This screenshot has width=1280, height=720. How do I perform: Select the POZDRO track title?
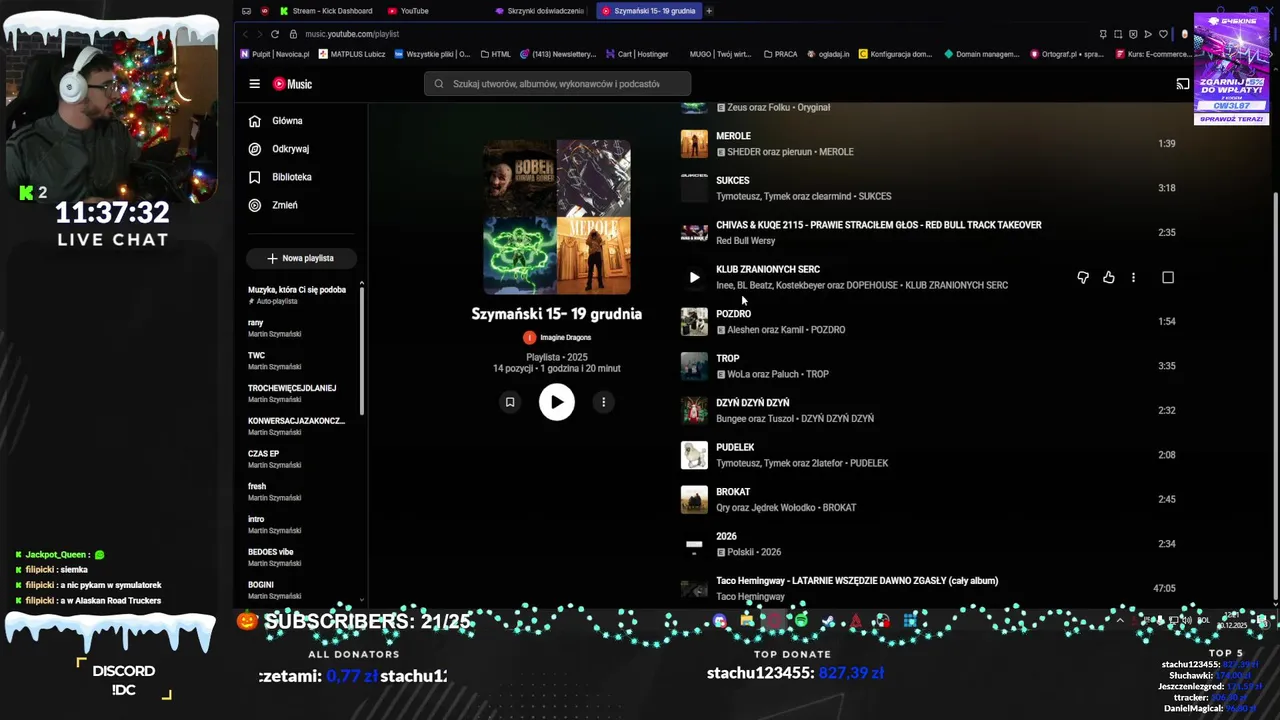click(x=733, y=314)
